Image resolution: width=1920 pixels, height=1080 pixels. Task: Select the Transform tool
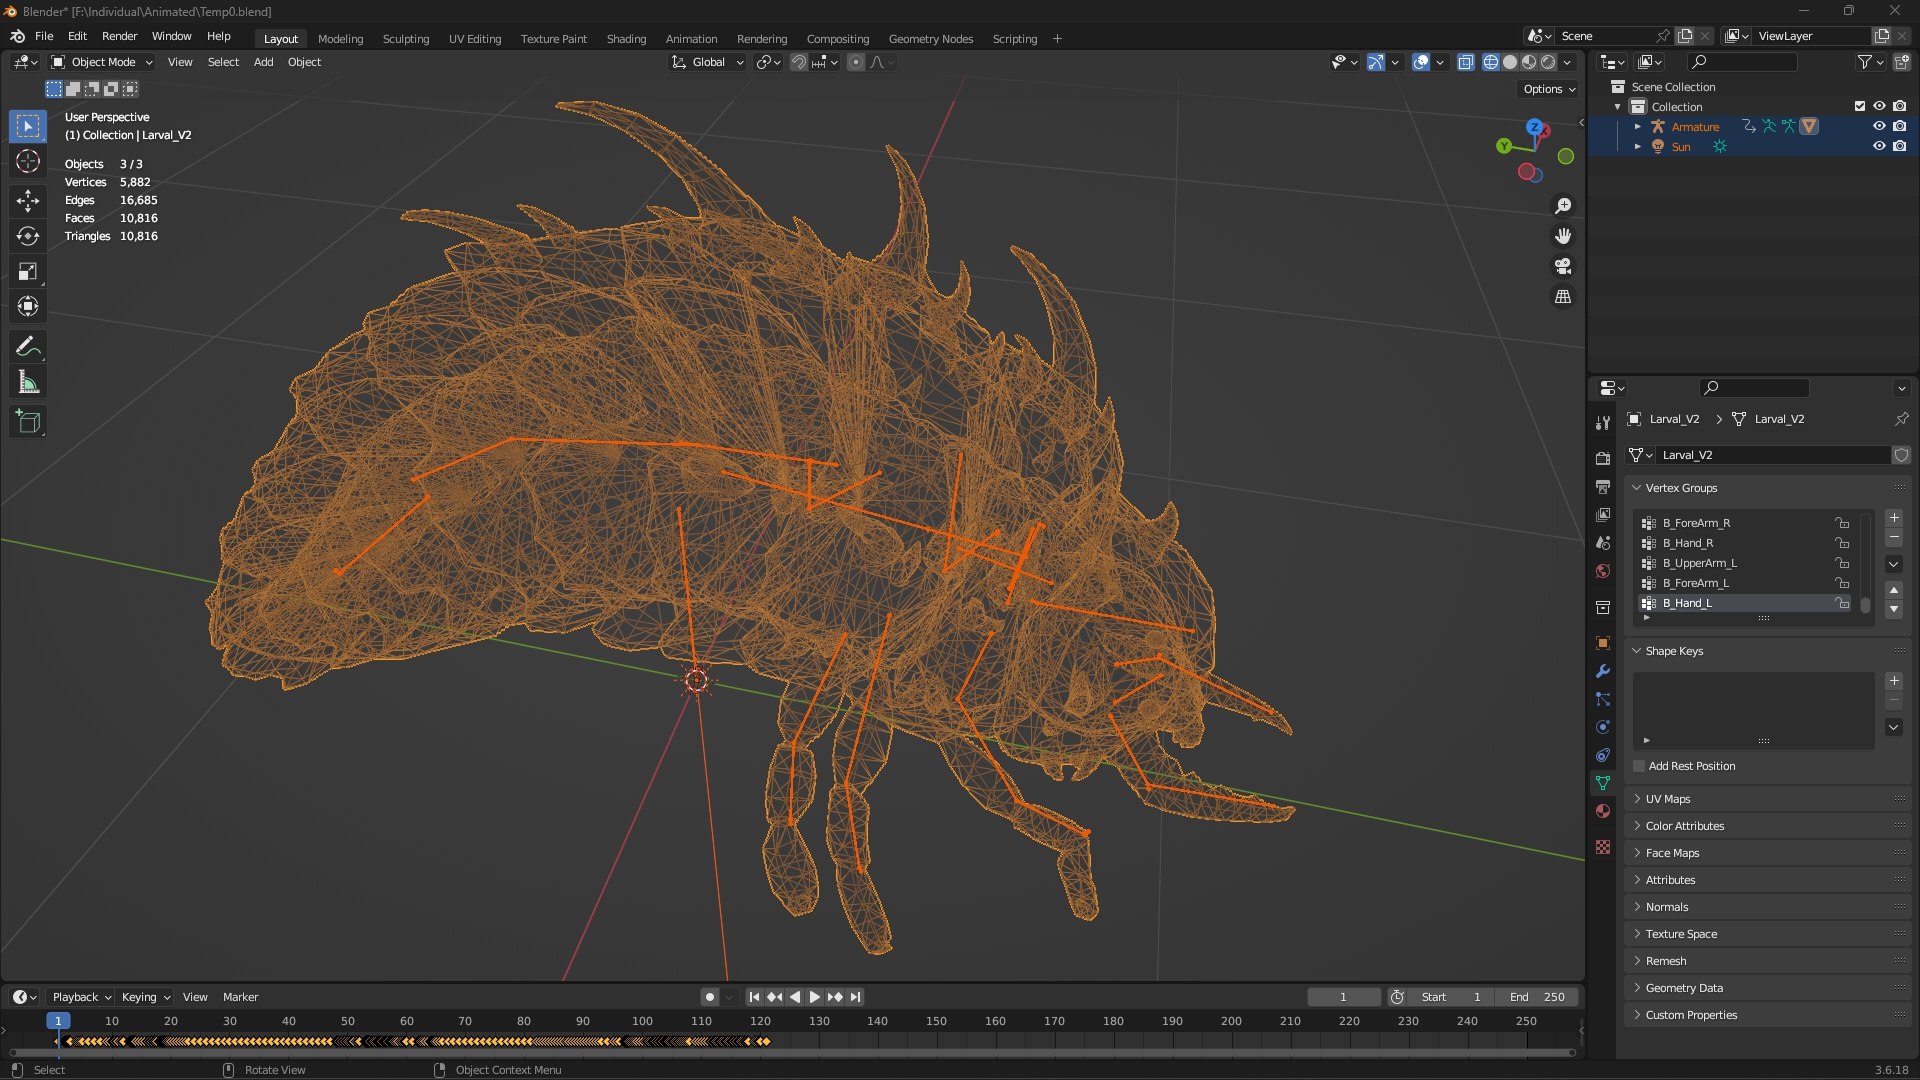pos(28,306)
